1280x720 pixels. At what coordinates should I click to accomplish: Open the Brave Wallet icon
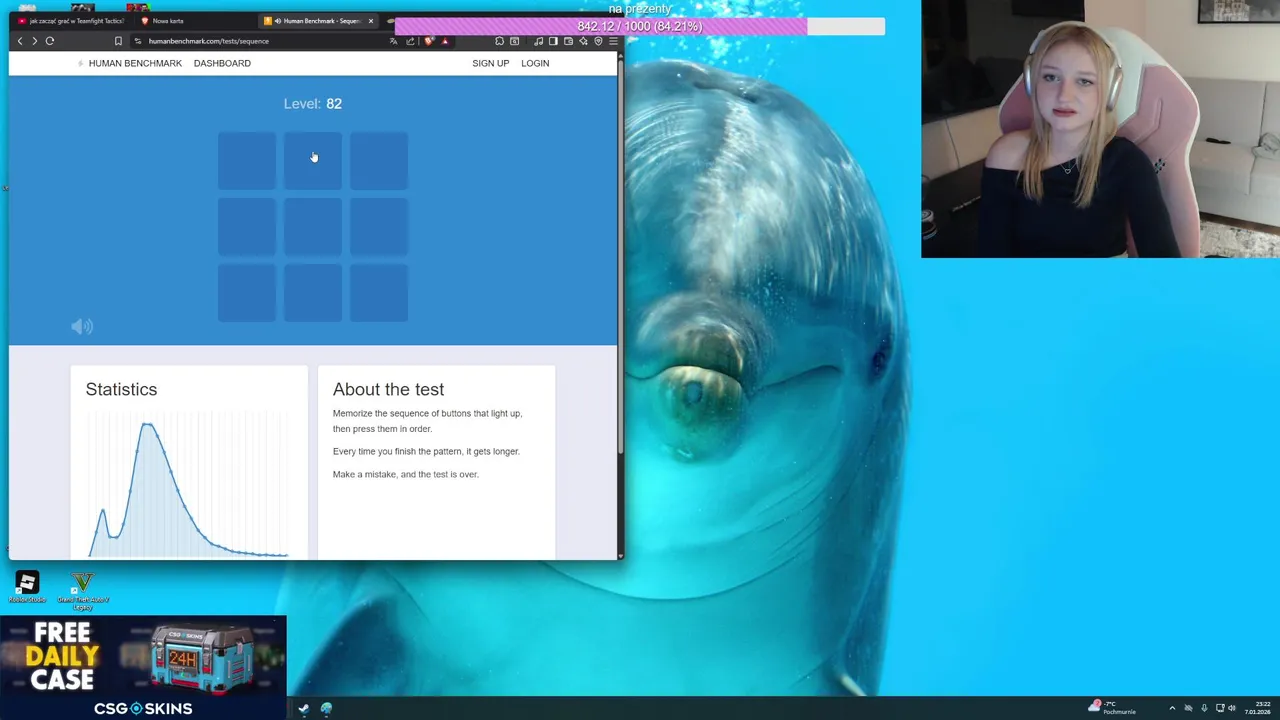568,41
